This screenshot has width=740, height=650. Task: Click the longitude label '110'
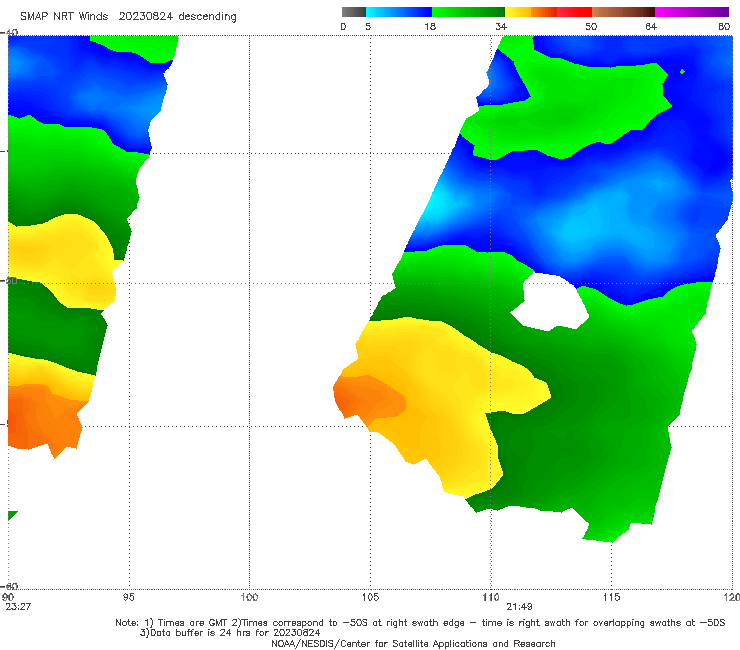pos(491,597)
